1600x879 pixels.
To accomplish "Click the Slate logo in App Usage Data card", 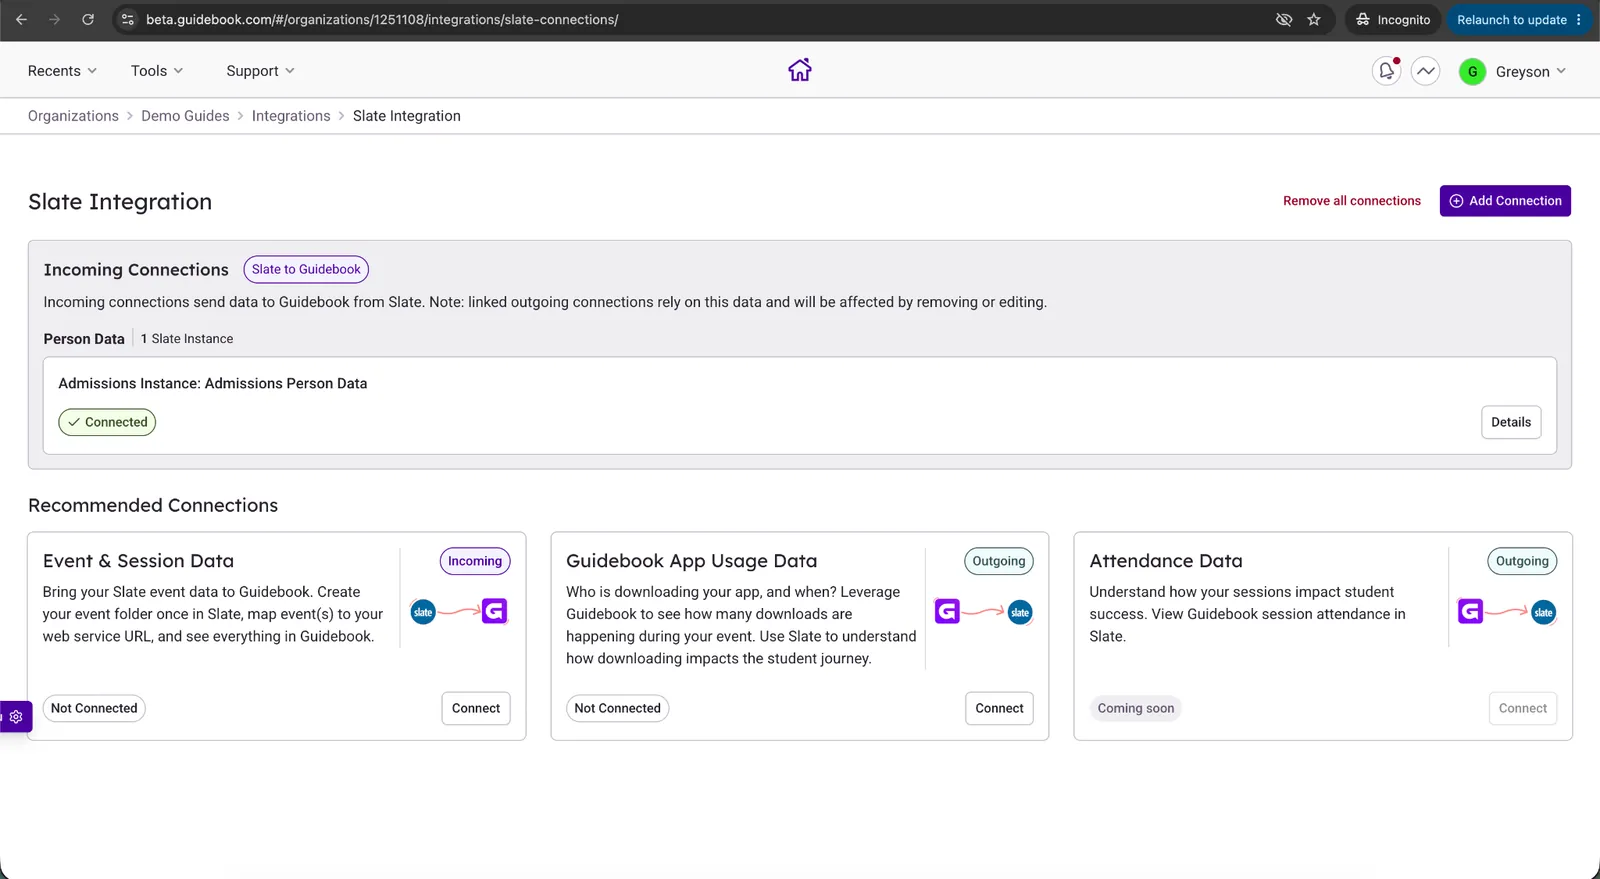I will (x=1020, y=612).
